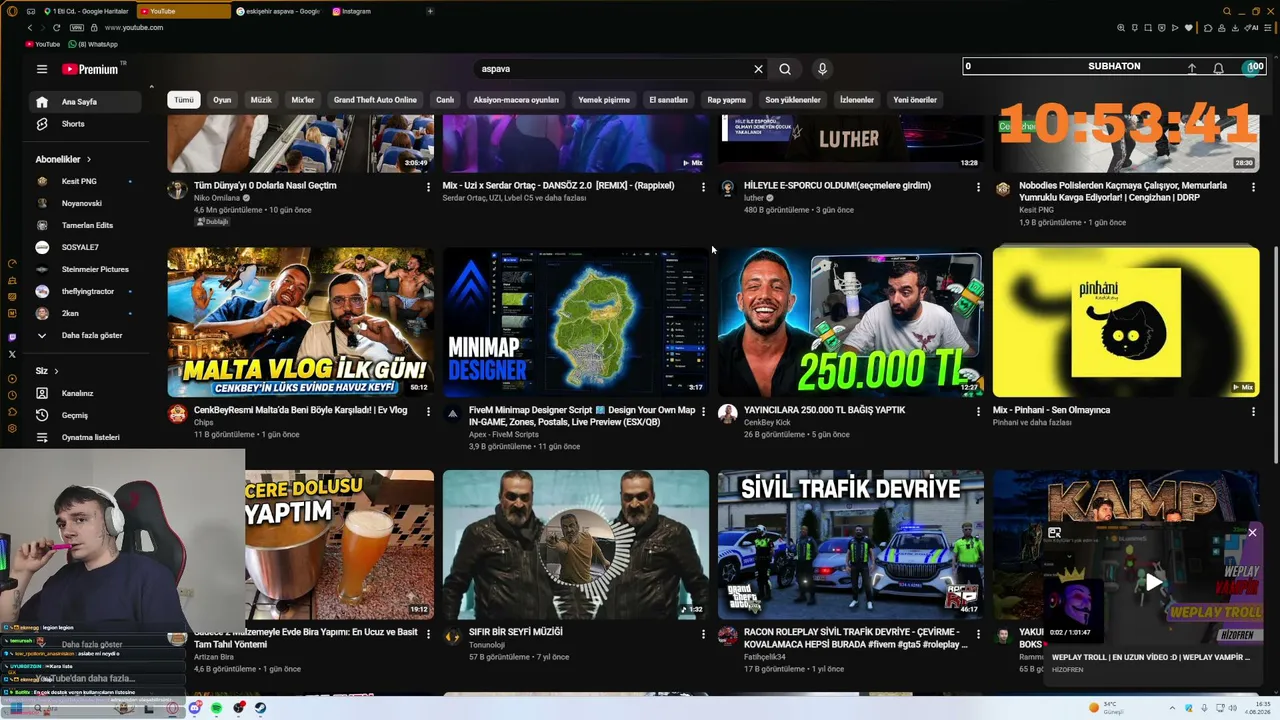
Task: Select the Mix'ler filter chip
Action: [303, 100]
